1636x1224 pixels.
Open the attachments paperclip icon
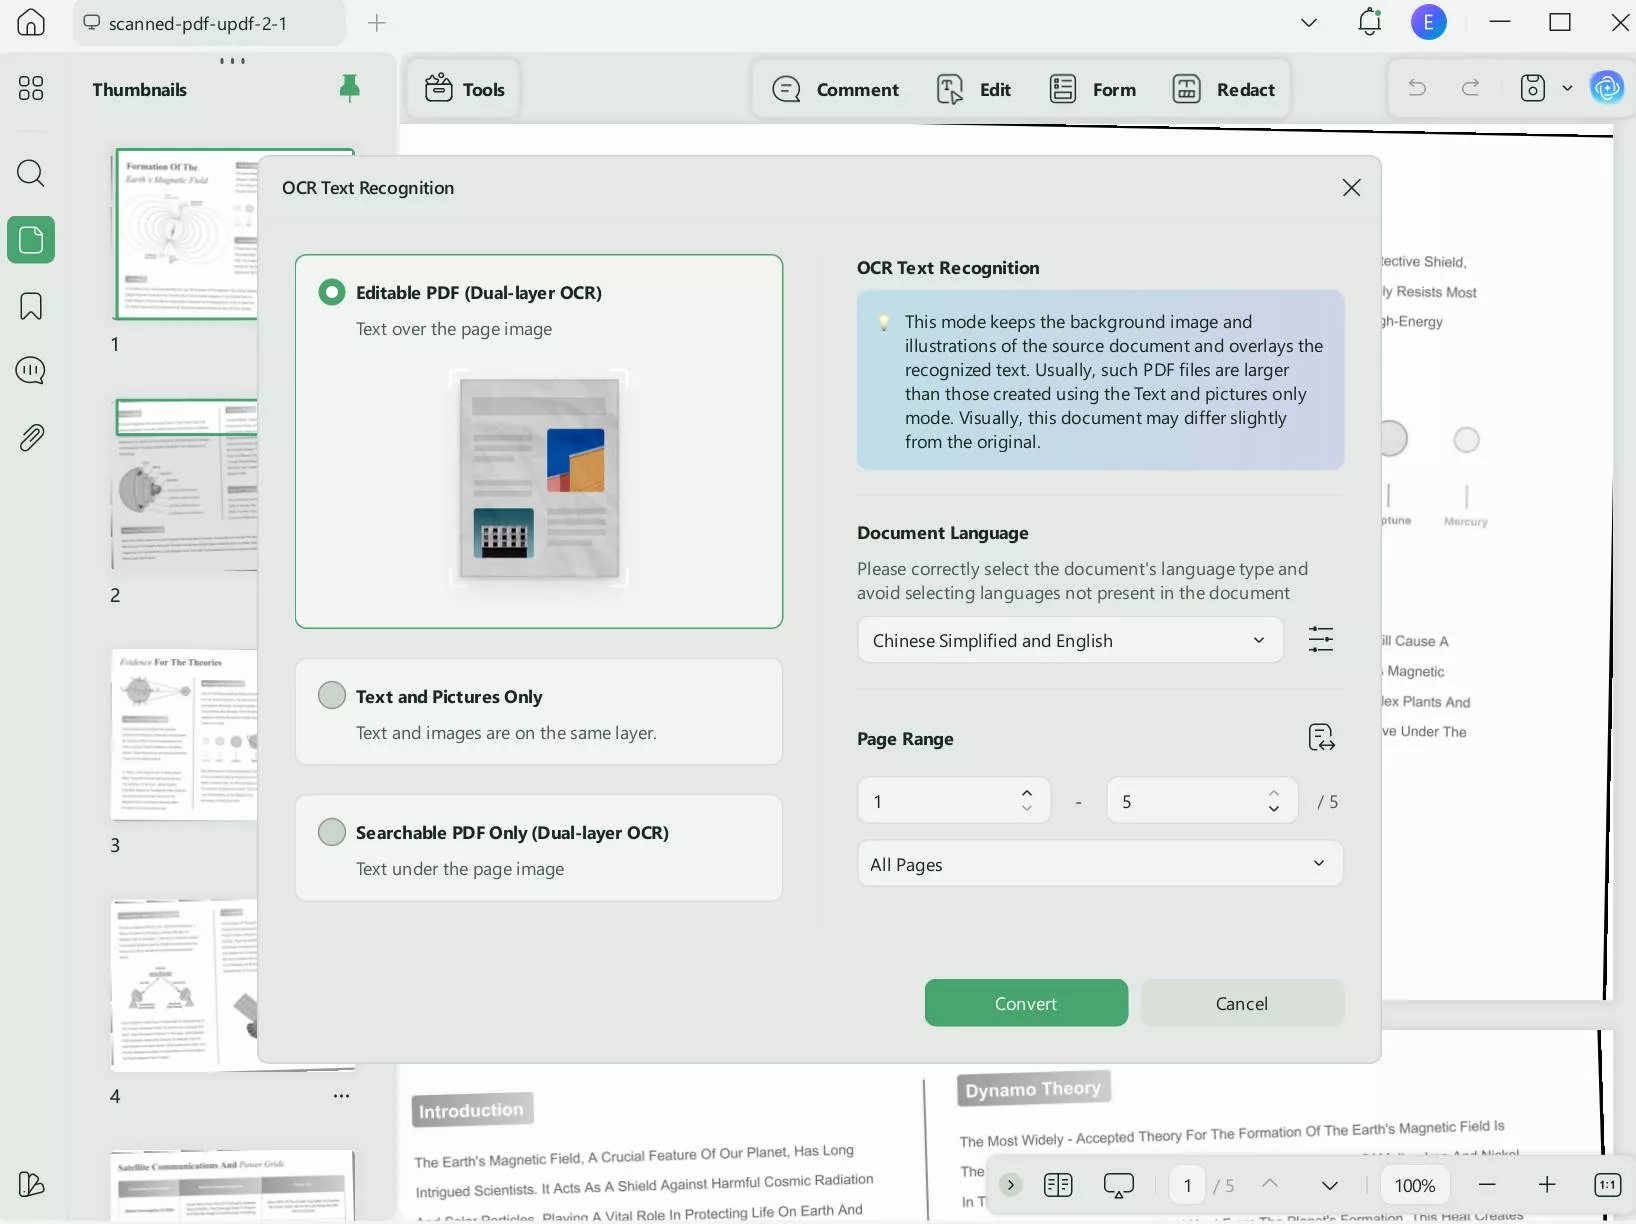tap(31, 438)
